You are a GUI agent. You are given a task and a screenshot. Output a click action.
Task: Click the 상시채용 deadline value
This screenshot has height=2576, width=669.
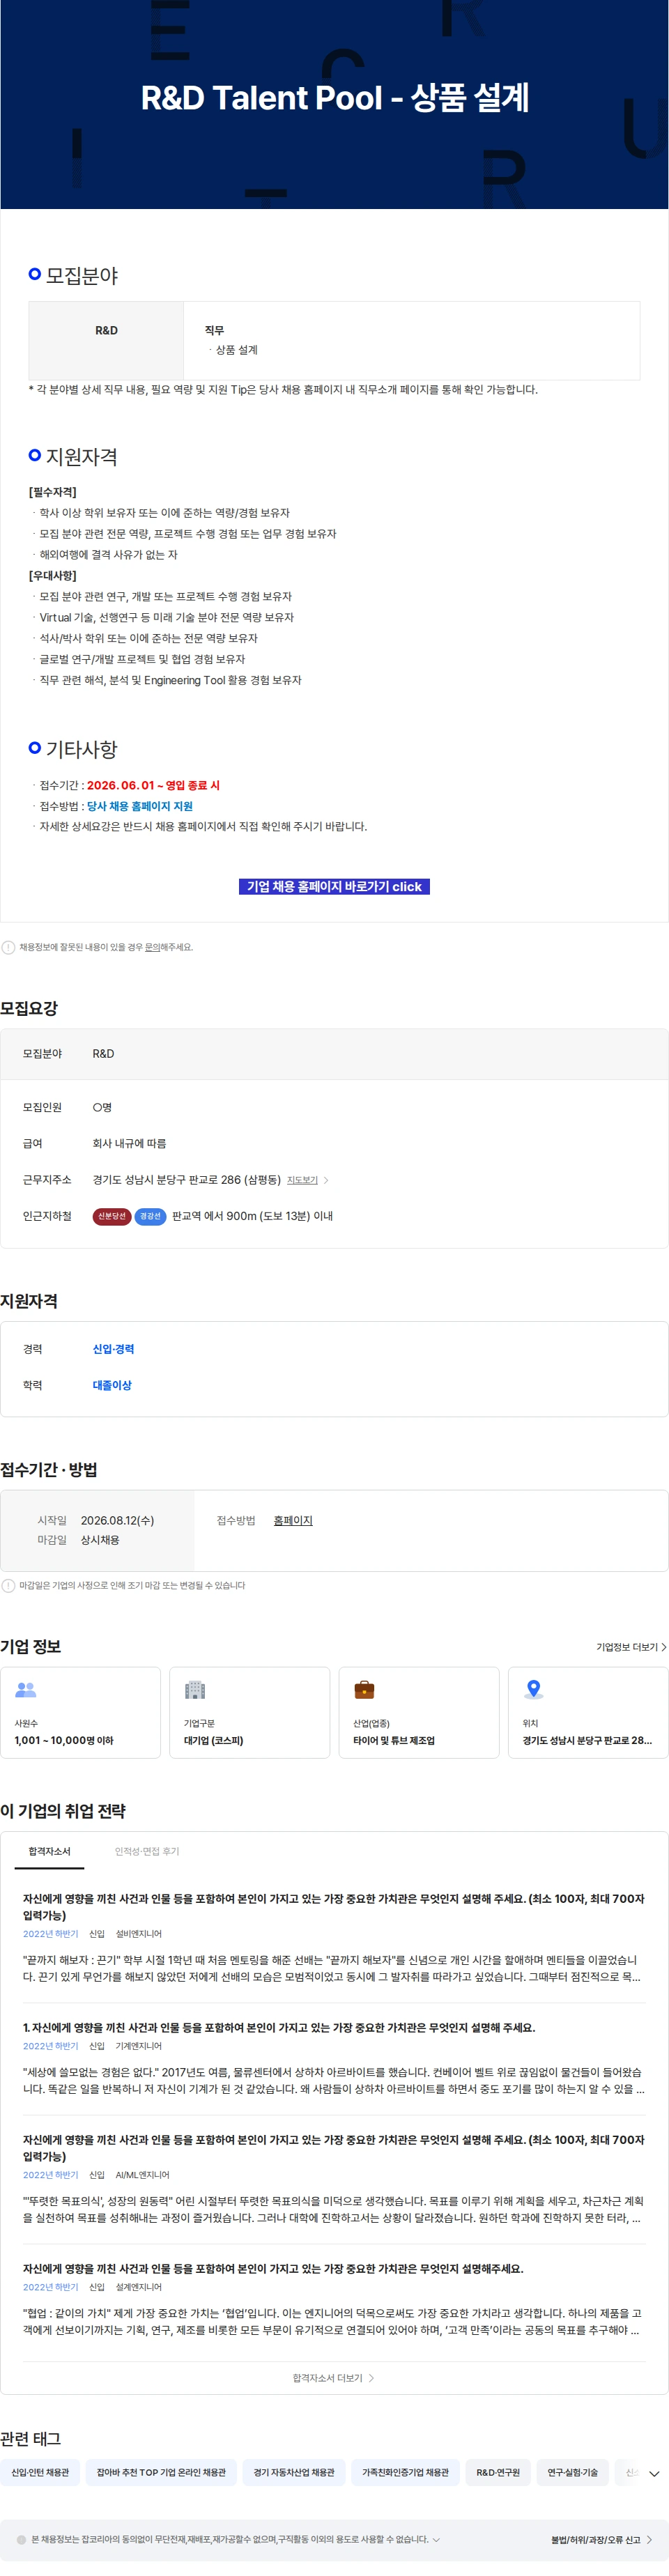click(x=100, y=1540)
